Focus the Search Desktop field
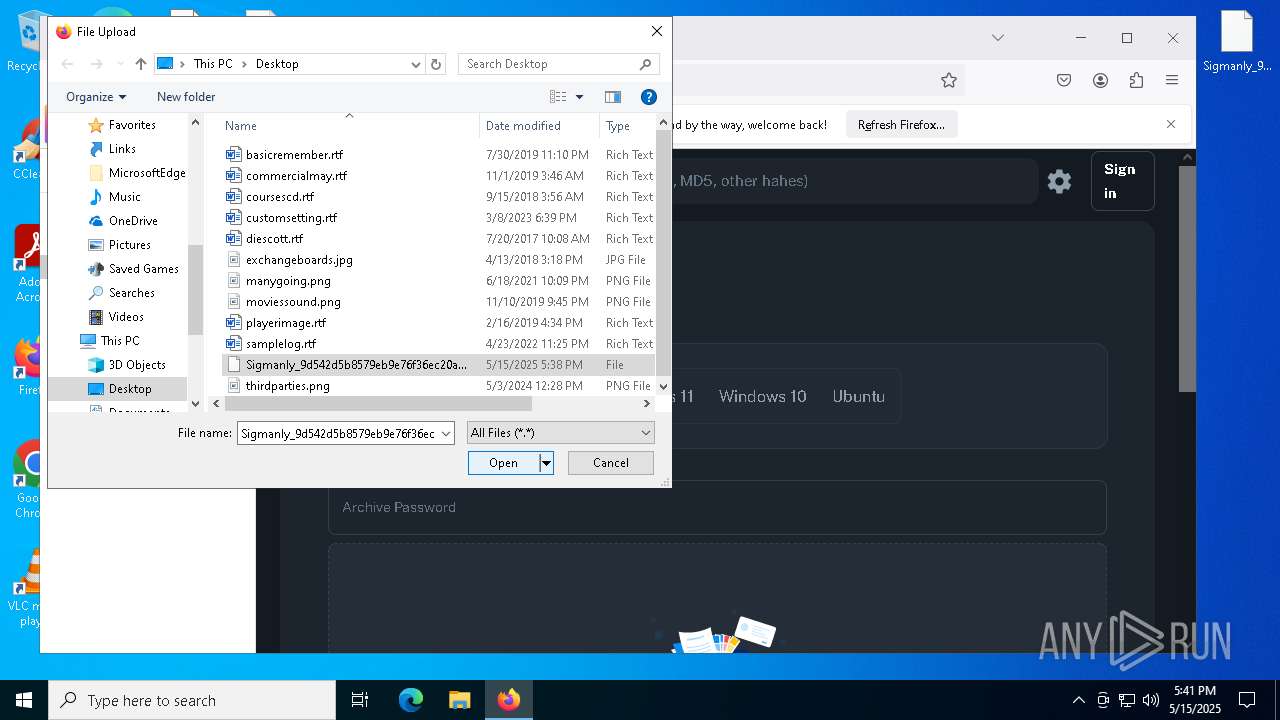The height and width of the screenshot is (720, 1280). [558, 64]
